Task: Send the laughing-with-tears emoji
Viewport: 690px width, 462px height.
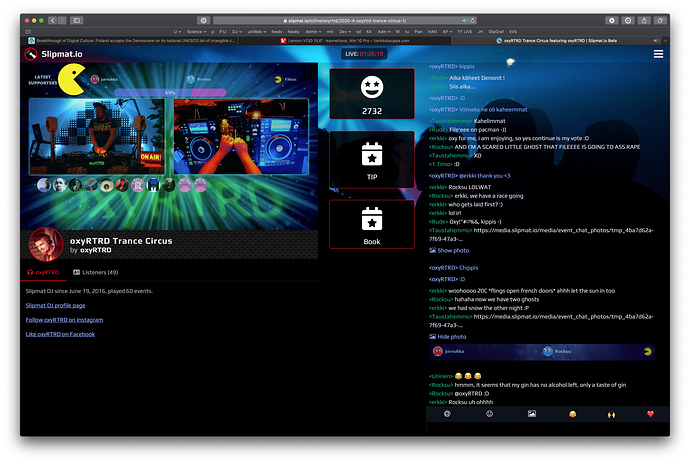Action: (x=572, y=414)
